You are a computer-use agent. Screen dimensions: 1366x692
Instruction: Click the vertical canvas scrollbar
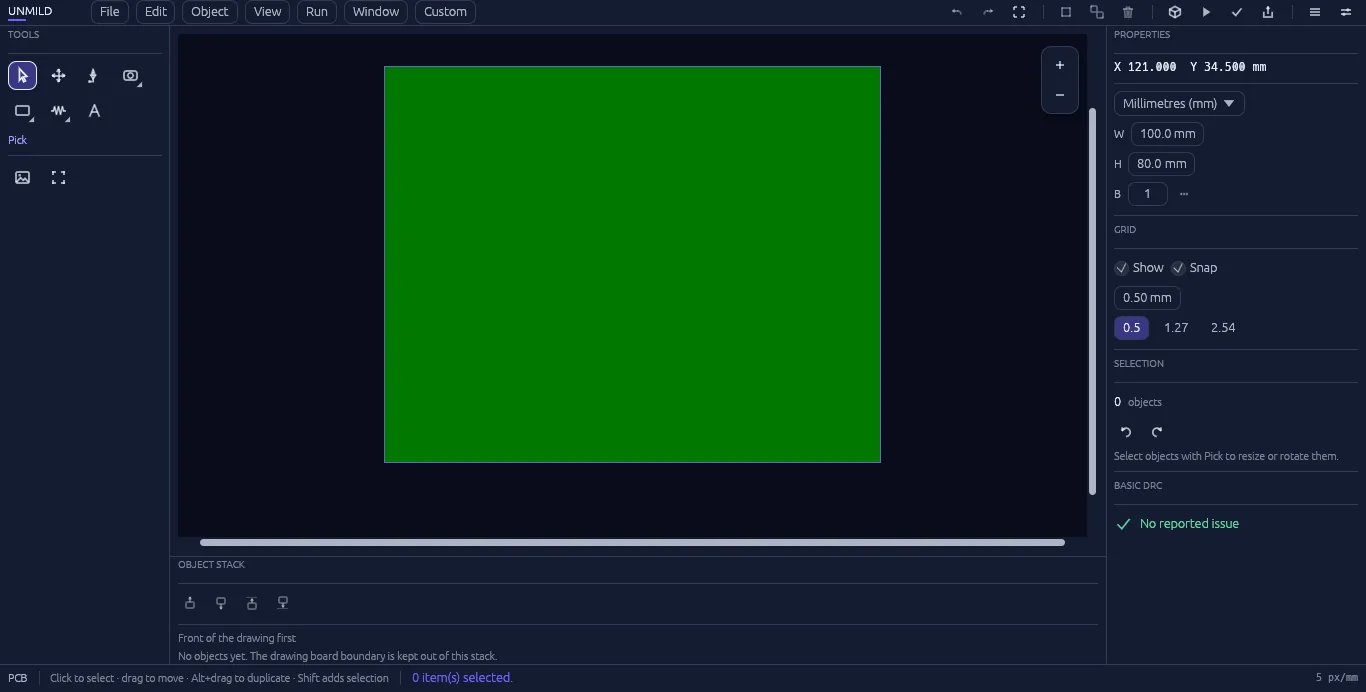coord(1092,300)
